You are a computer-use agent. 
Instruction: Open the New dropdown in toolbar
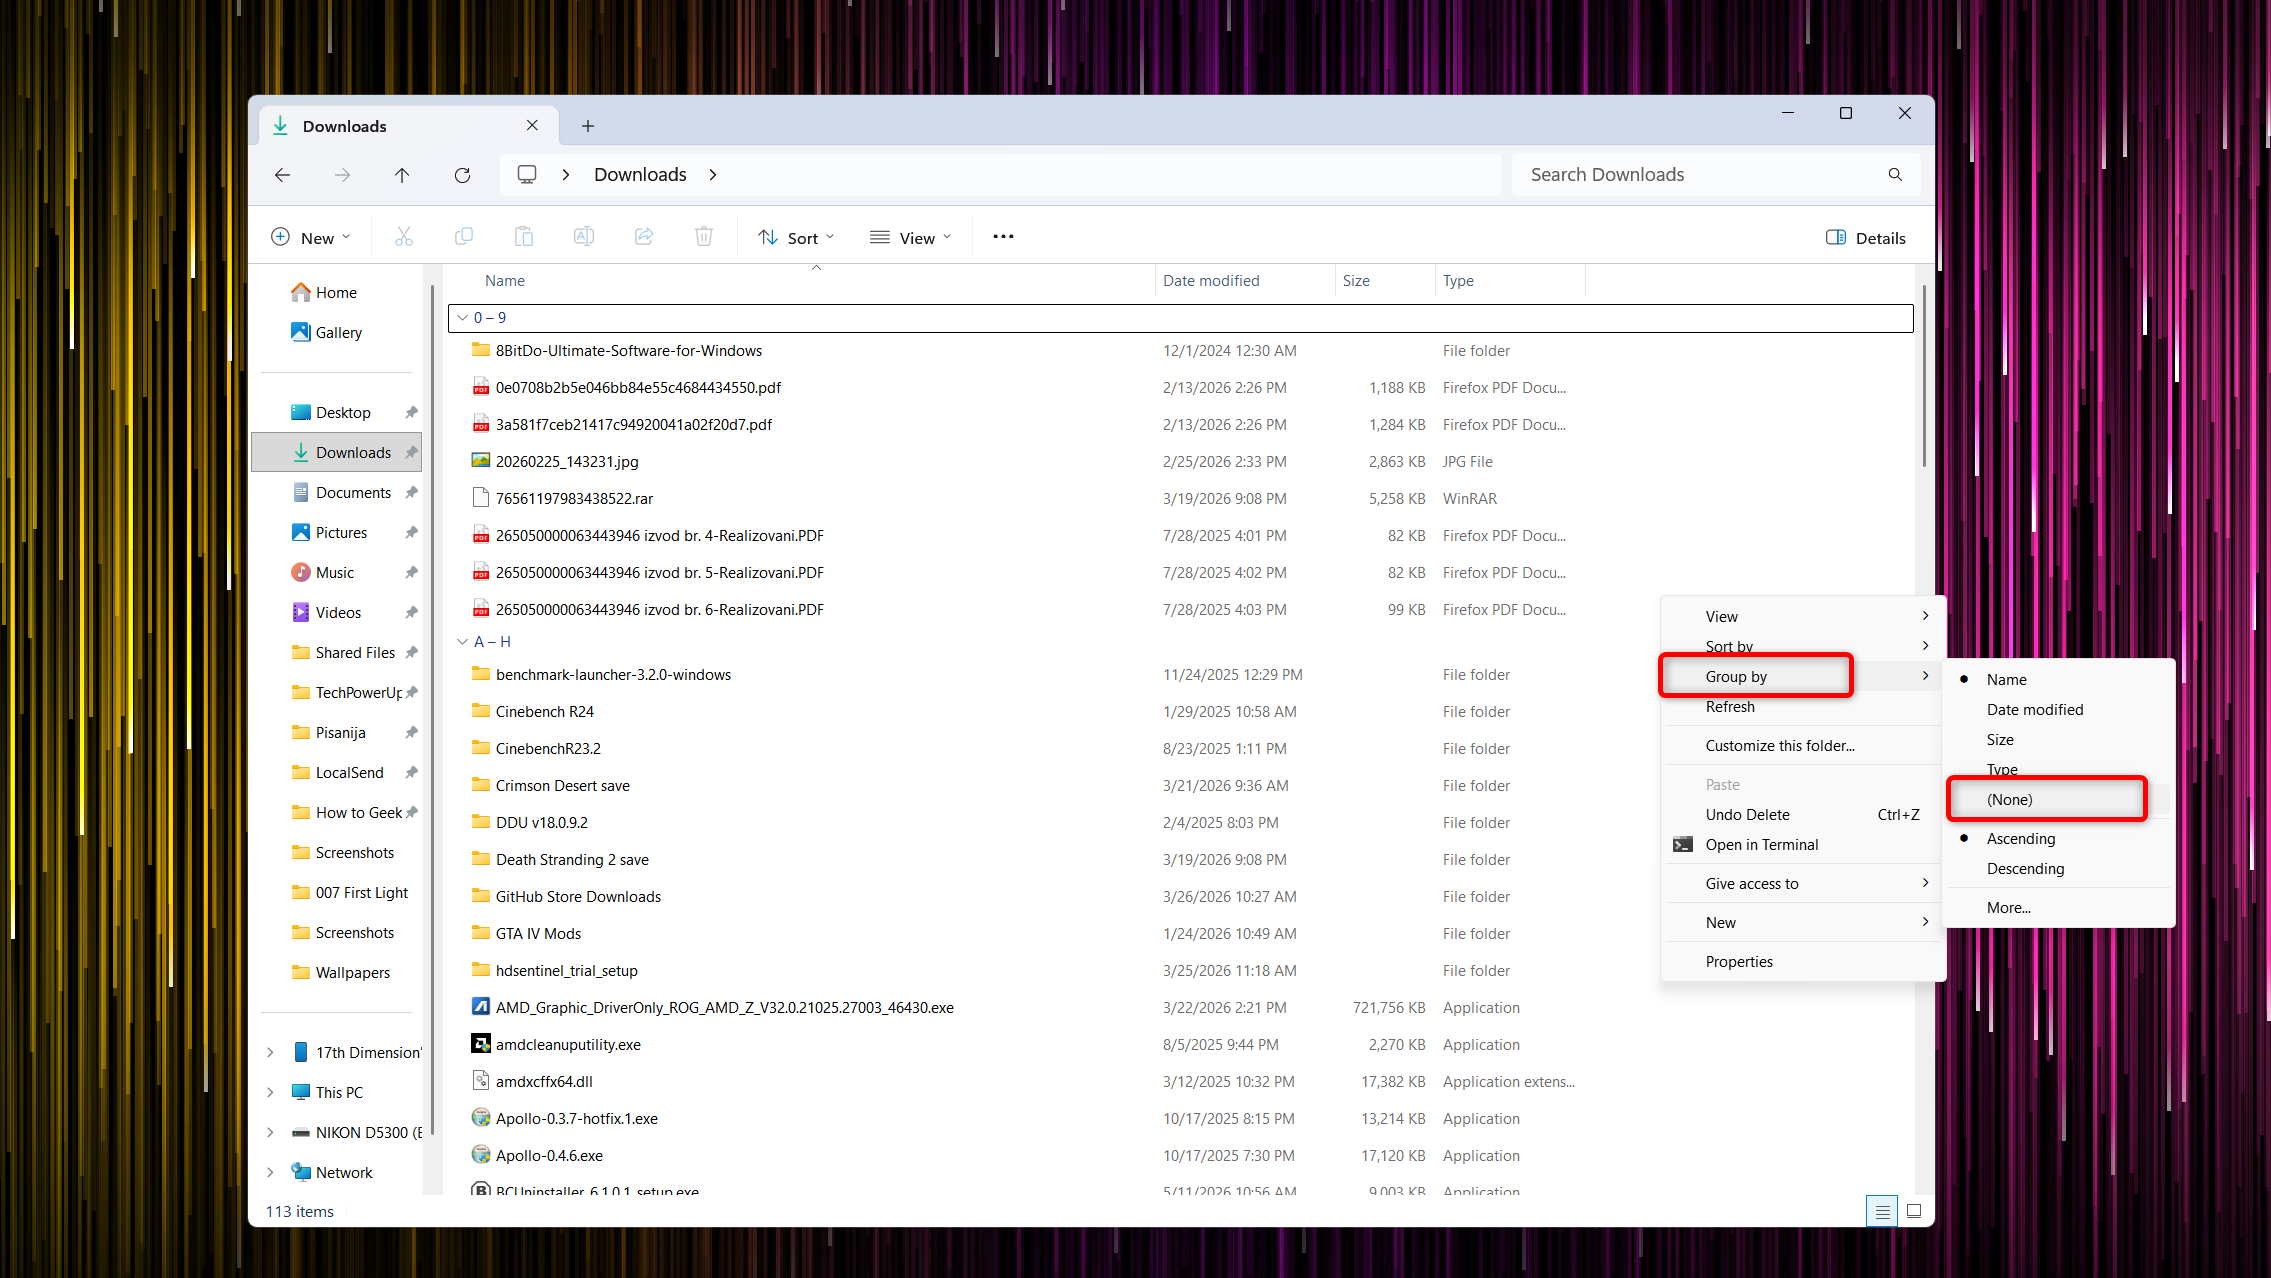coord(310,238)
